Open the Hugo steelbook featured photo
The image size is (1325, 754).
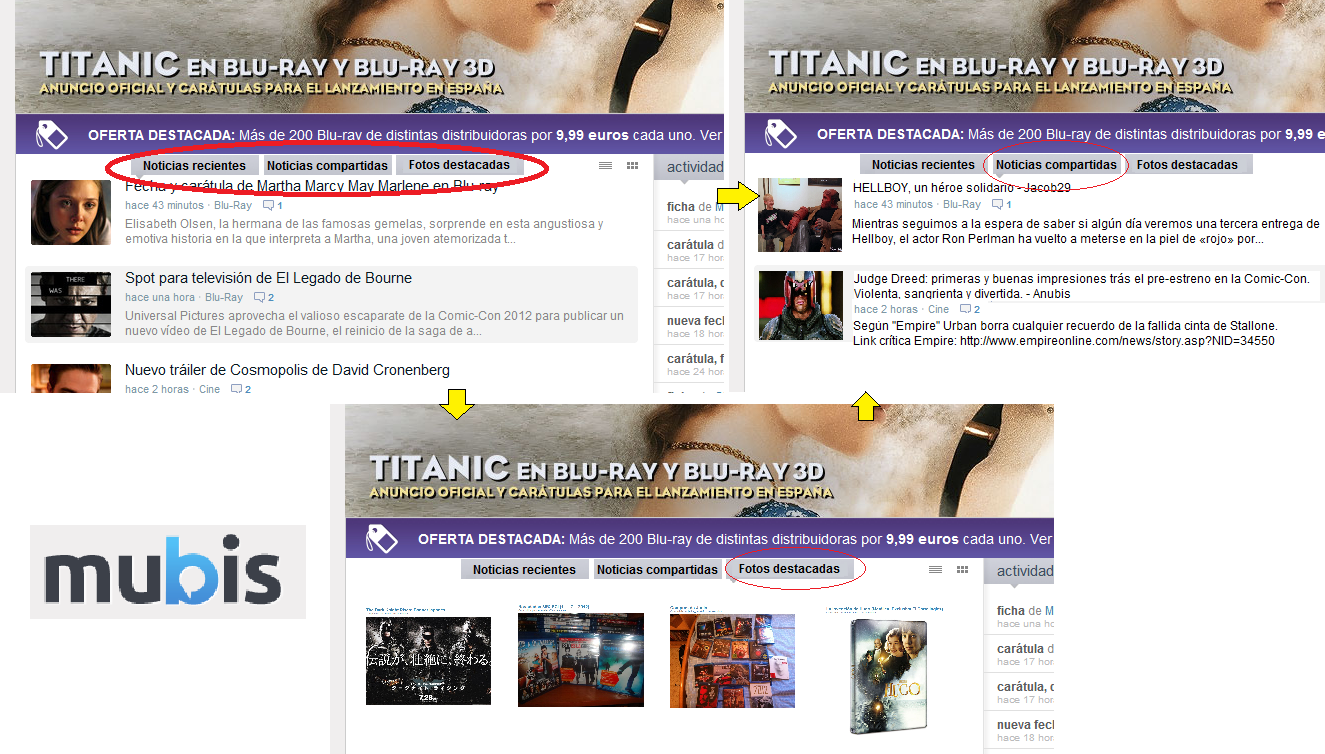(x=888, y=677)
